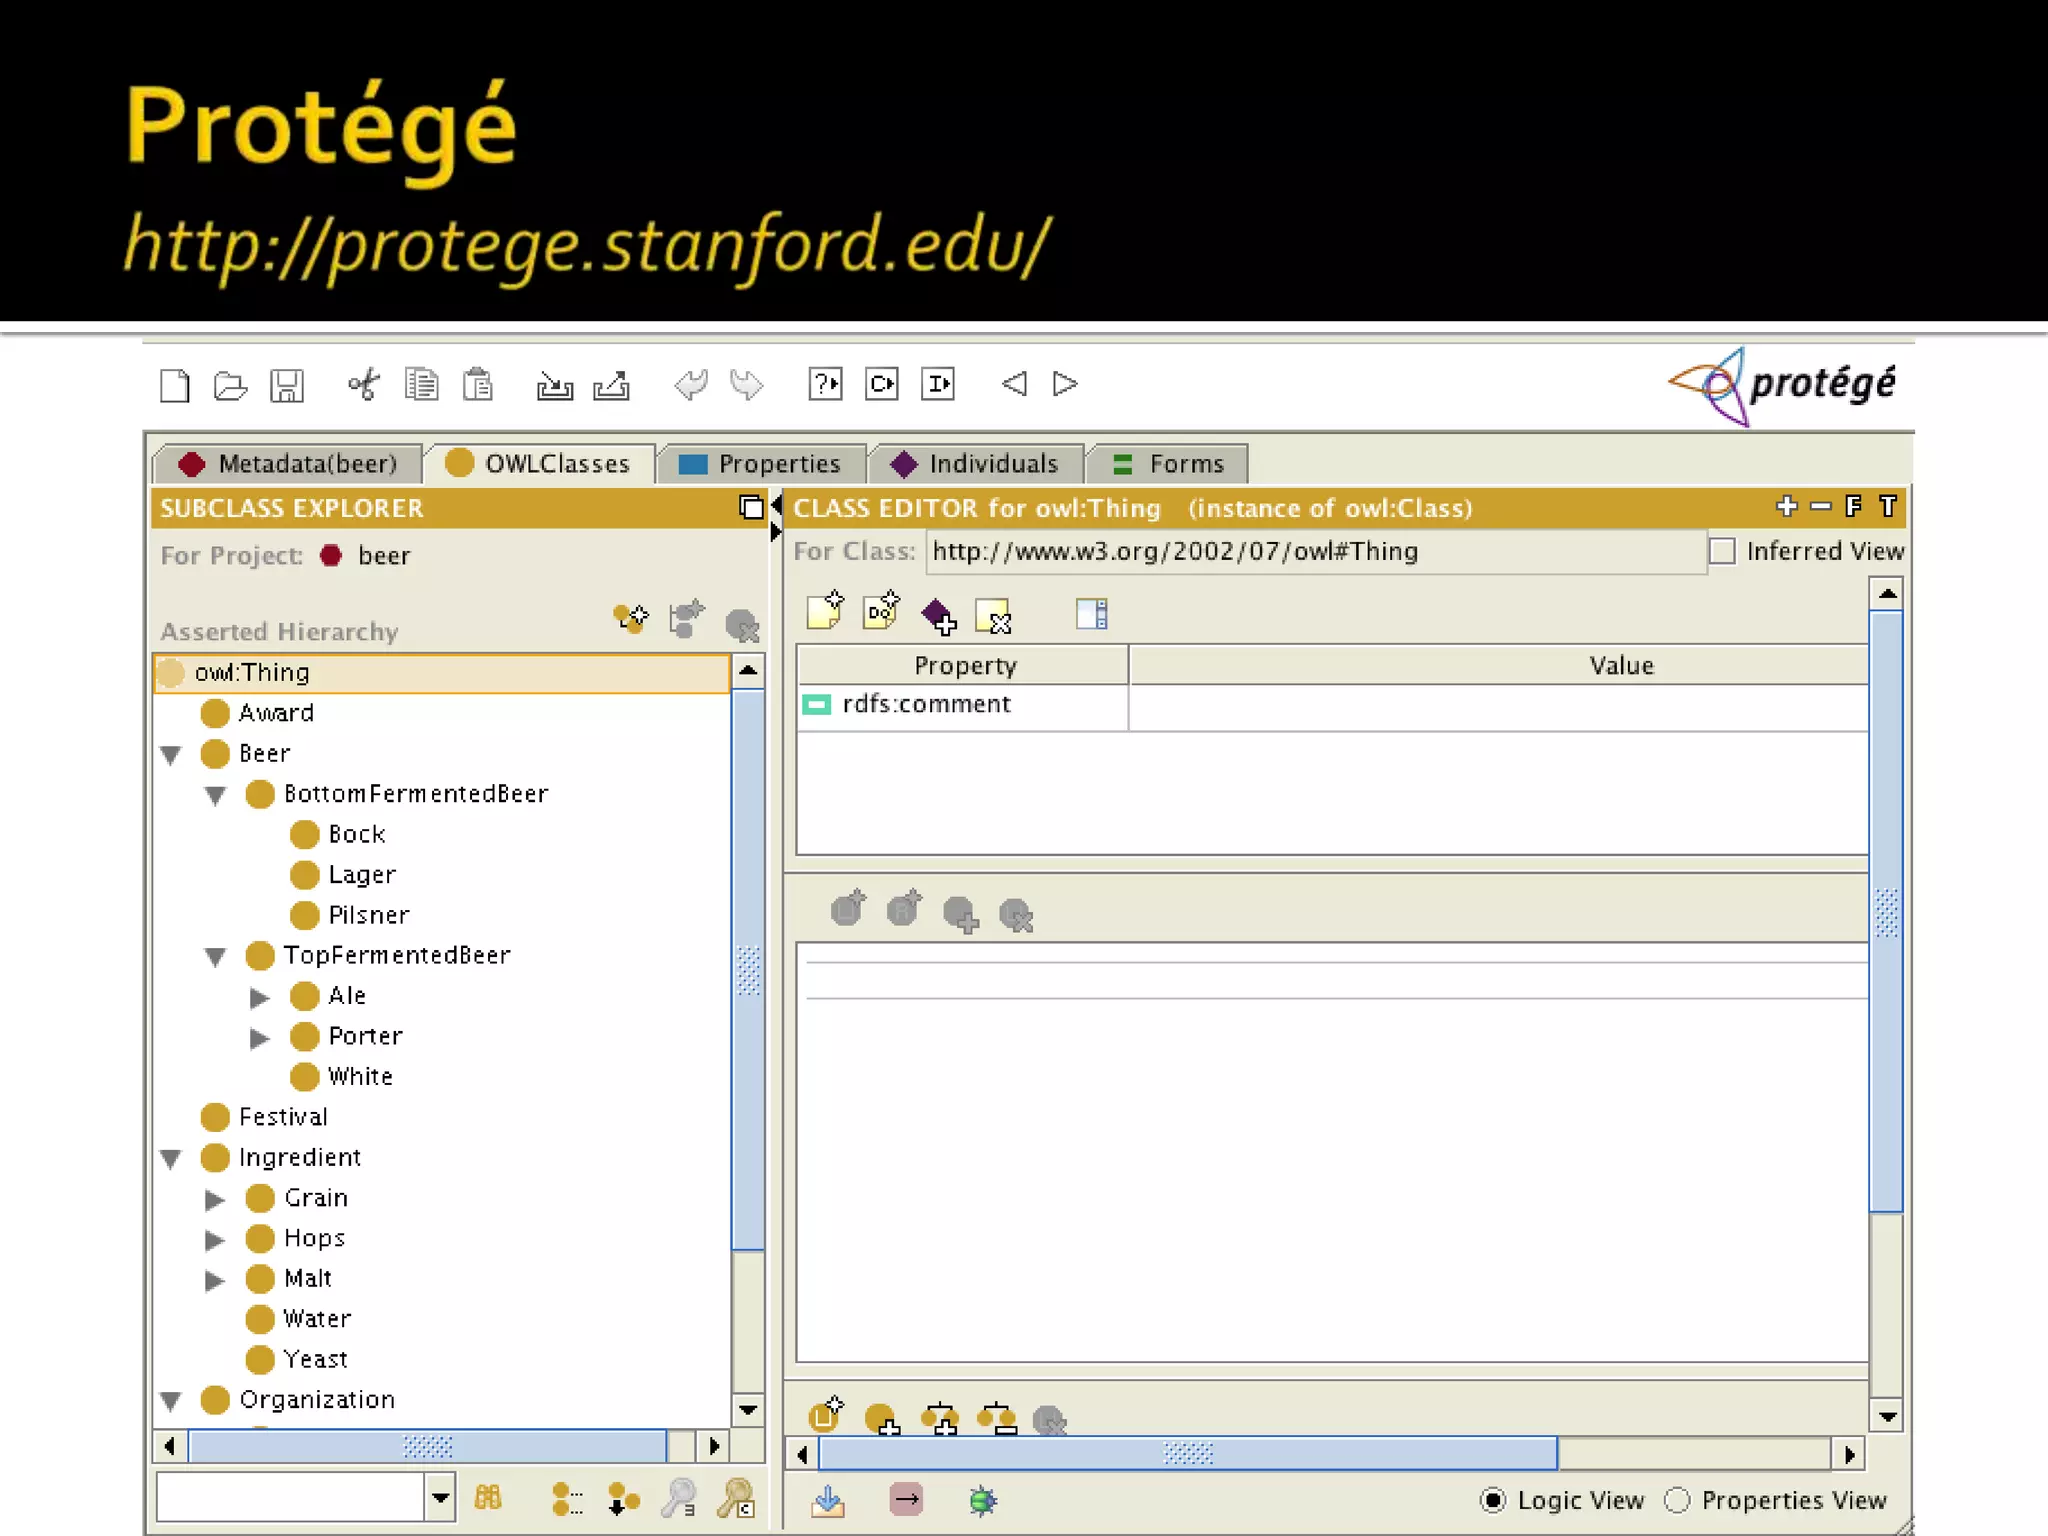Image resolution: width=2048 pixels, height=1536 pixels.
Task: Select the Properties View radio button
Action: 1677,1500
